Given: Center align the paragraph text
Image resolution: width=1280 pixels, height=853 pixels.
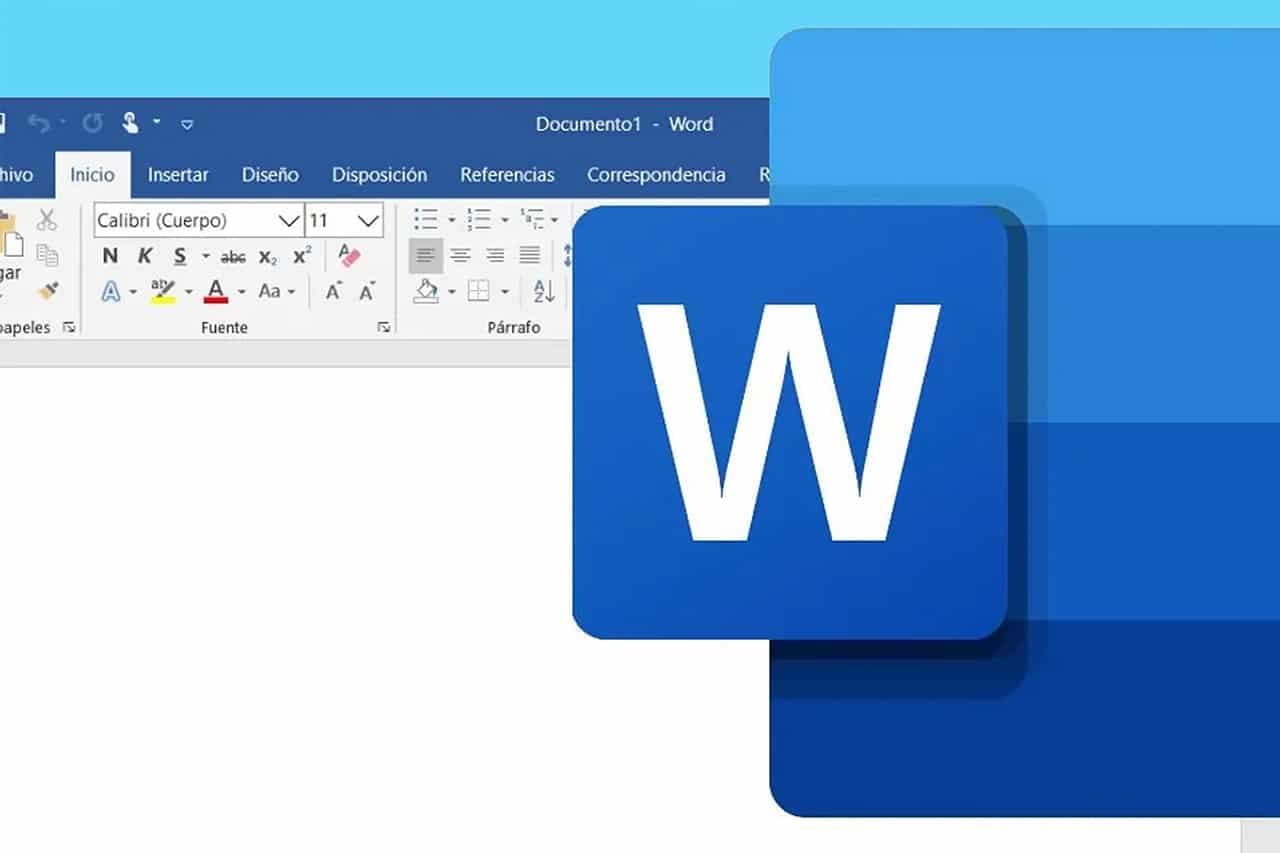Looking at the screenshot, I should (460, 256).
